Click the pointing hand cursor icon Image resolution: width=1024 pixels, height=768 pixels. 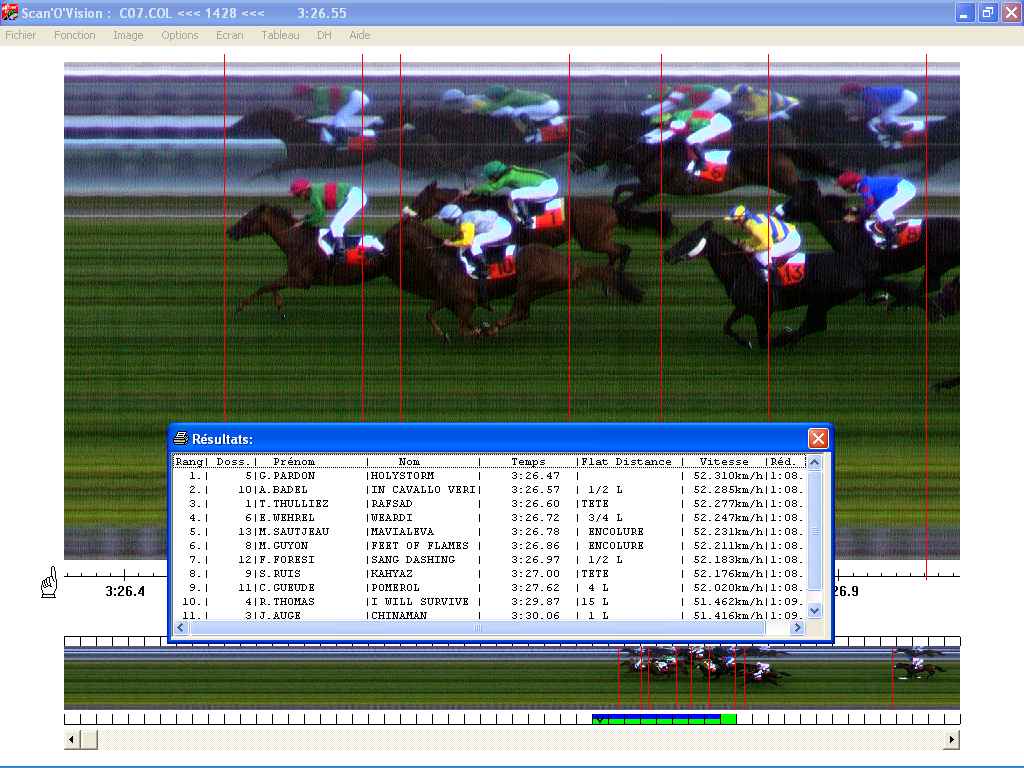49,582
